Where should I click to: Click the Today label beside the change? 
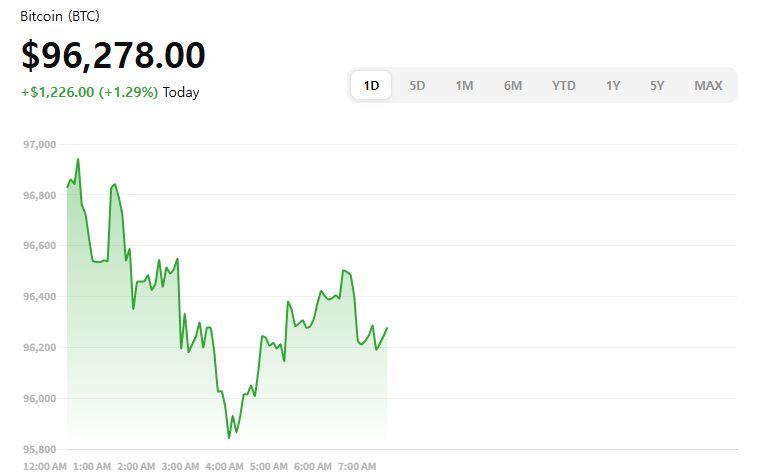[181, 93]
